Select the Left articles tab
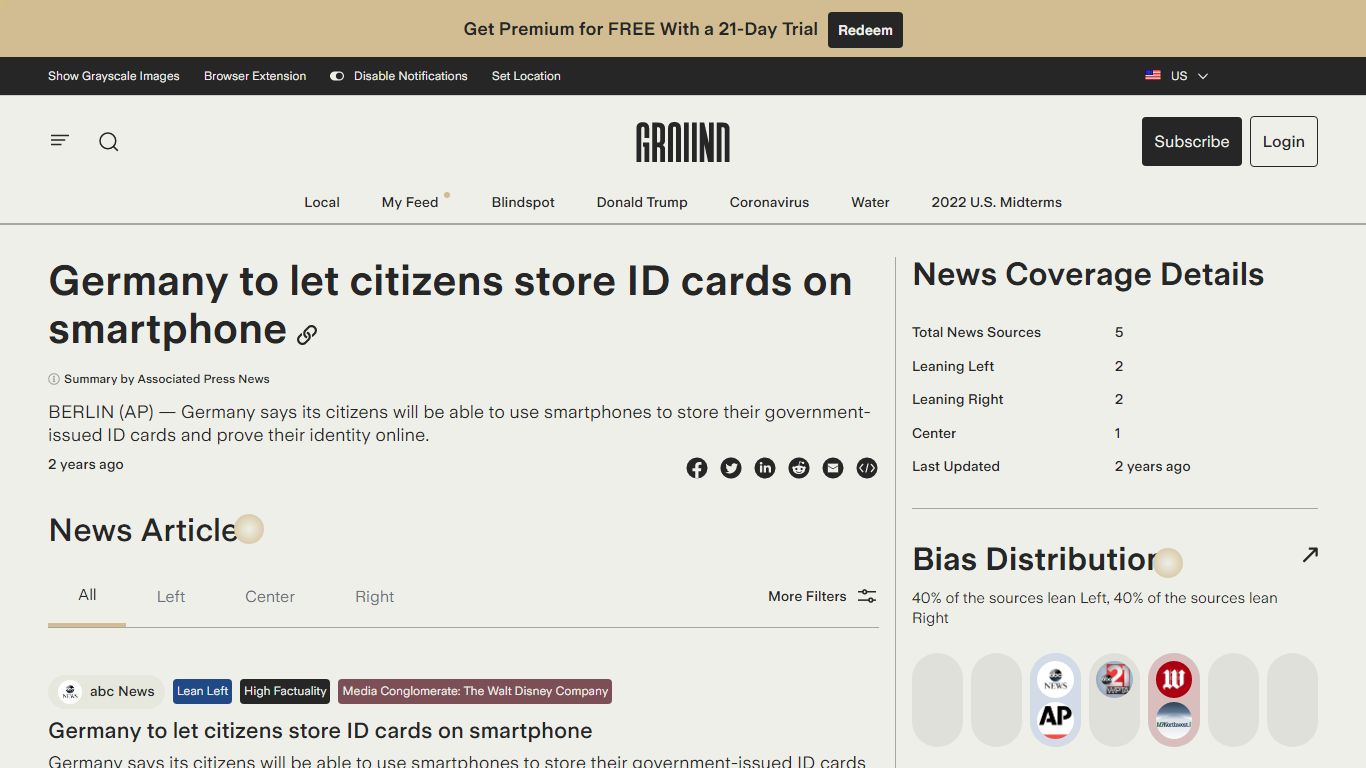The image size is (1366, 768). (x=171, y=596)
